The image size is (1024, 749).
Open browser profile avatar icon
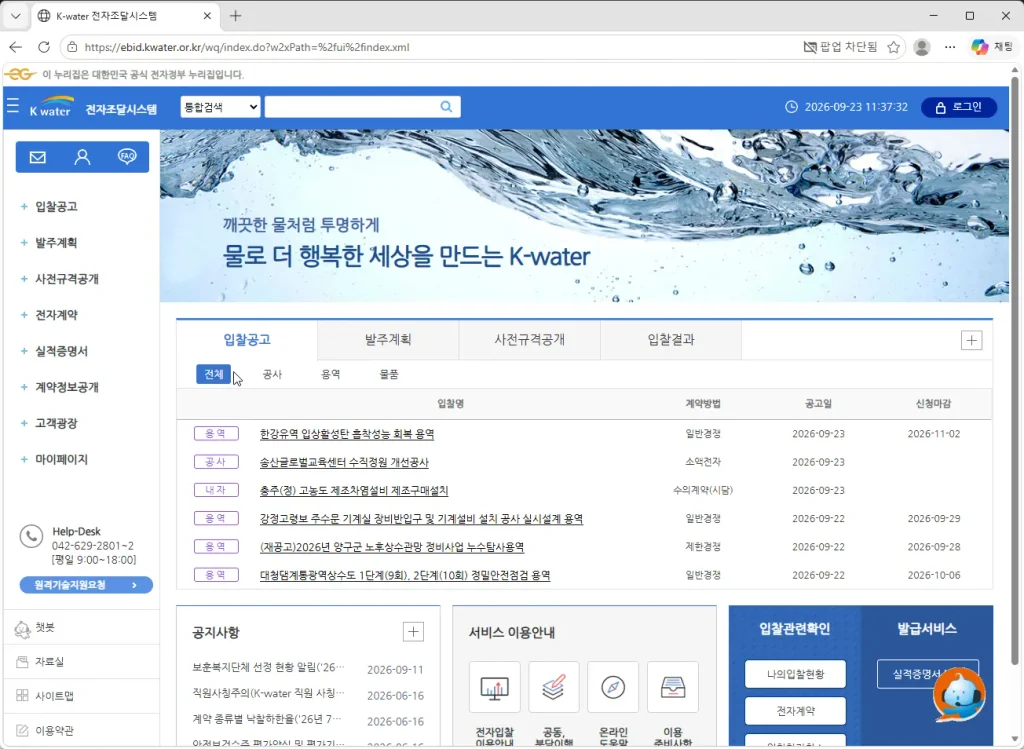(921, 47)
